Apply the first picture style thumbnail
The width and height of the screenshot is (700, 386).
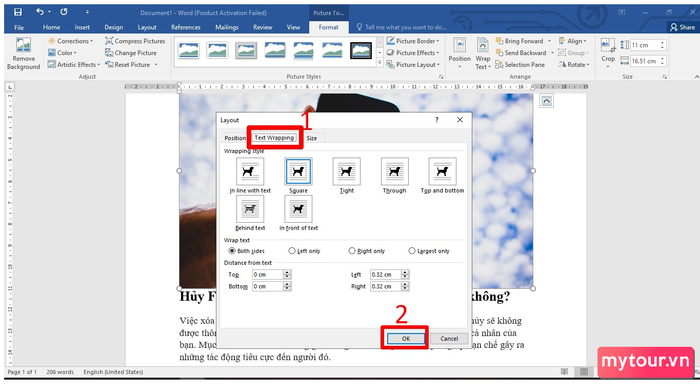click(x=188, y=50)
